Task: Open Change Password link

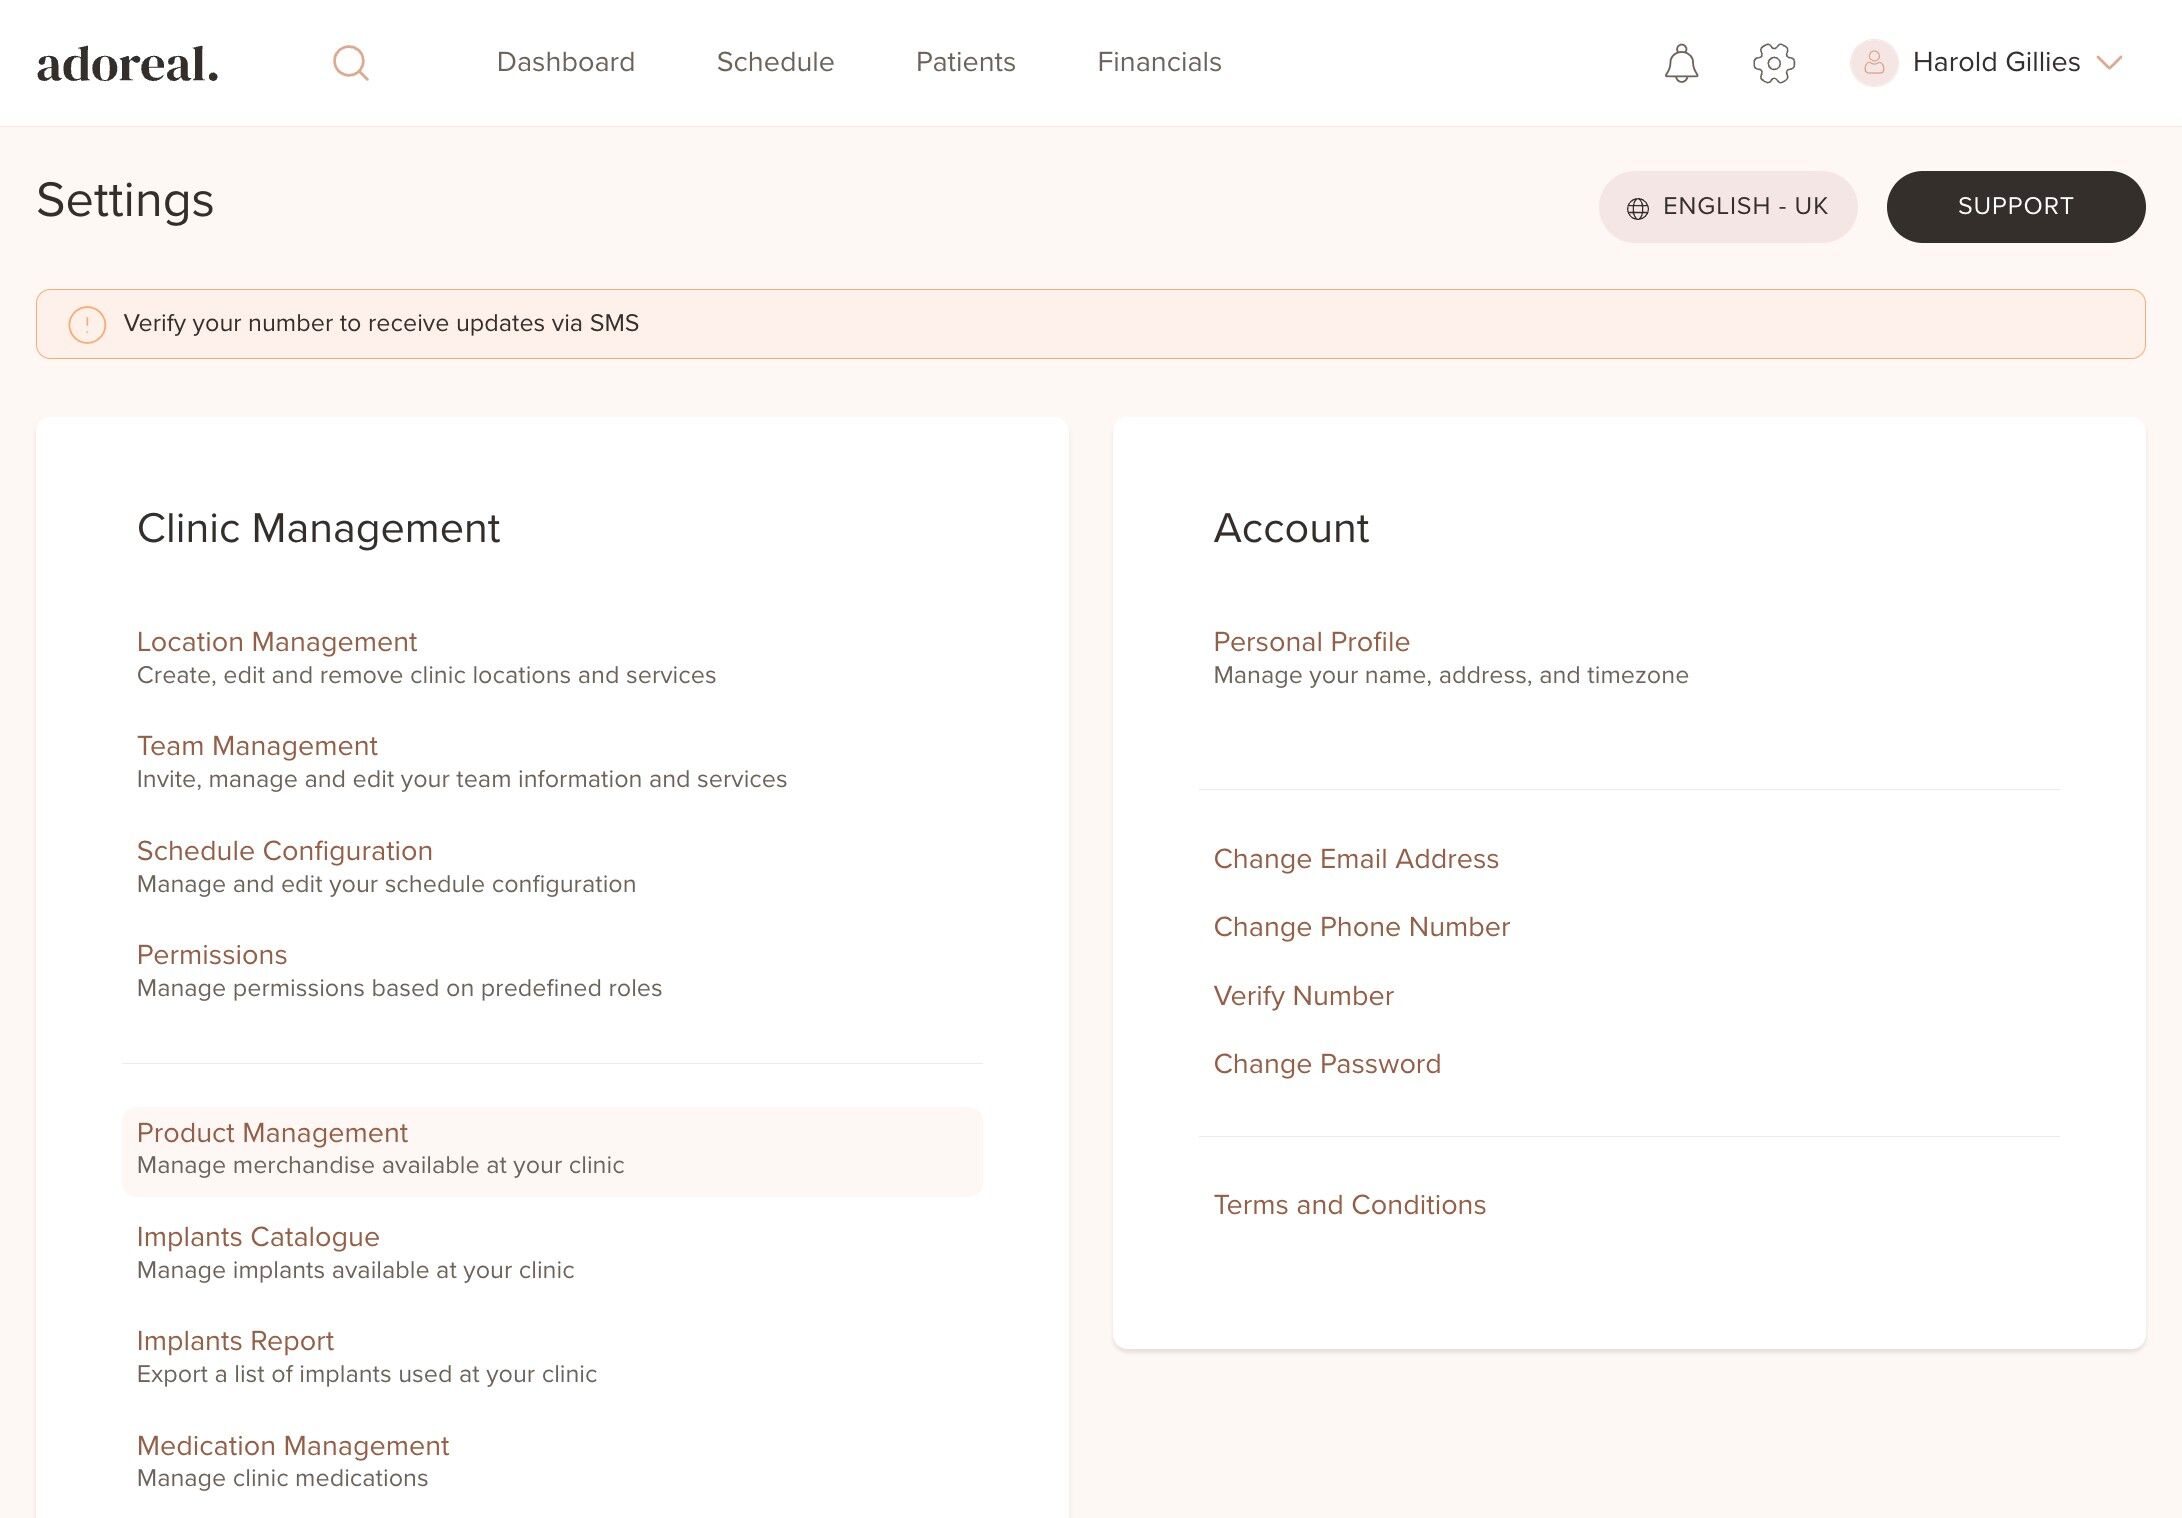Action: 1327,1064
